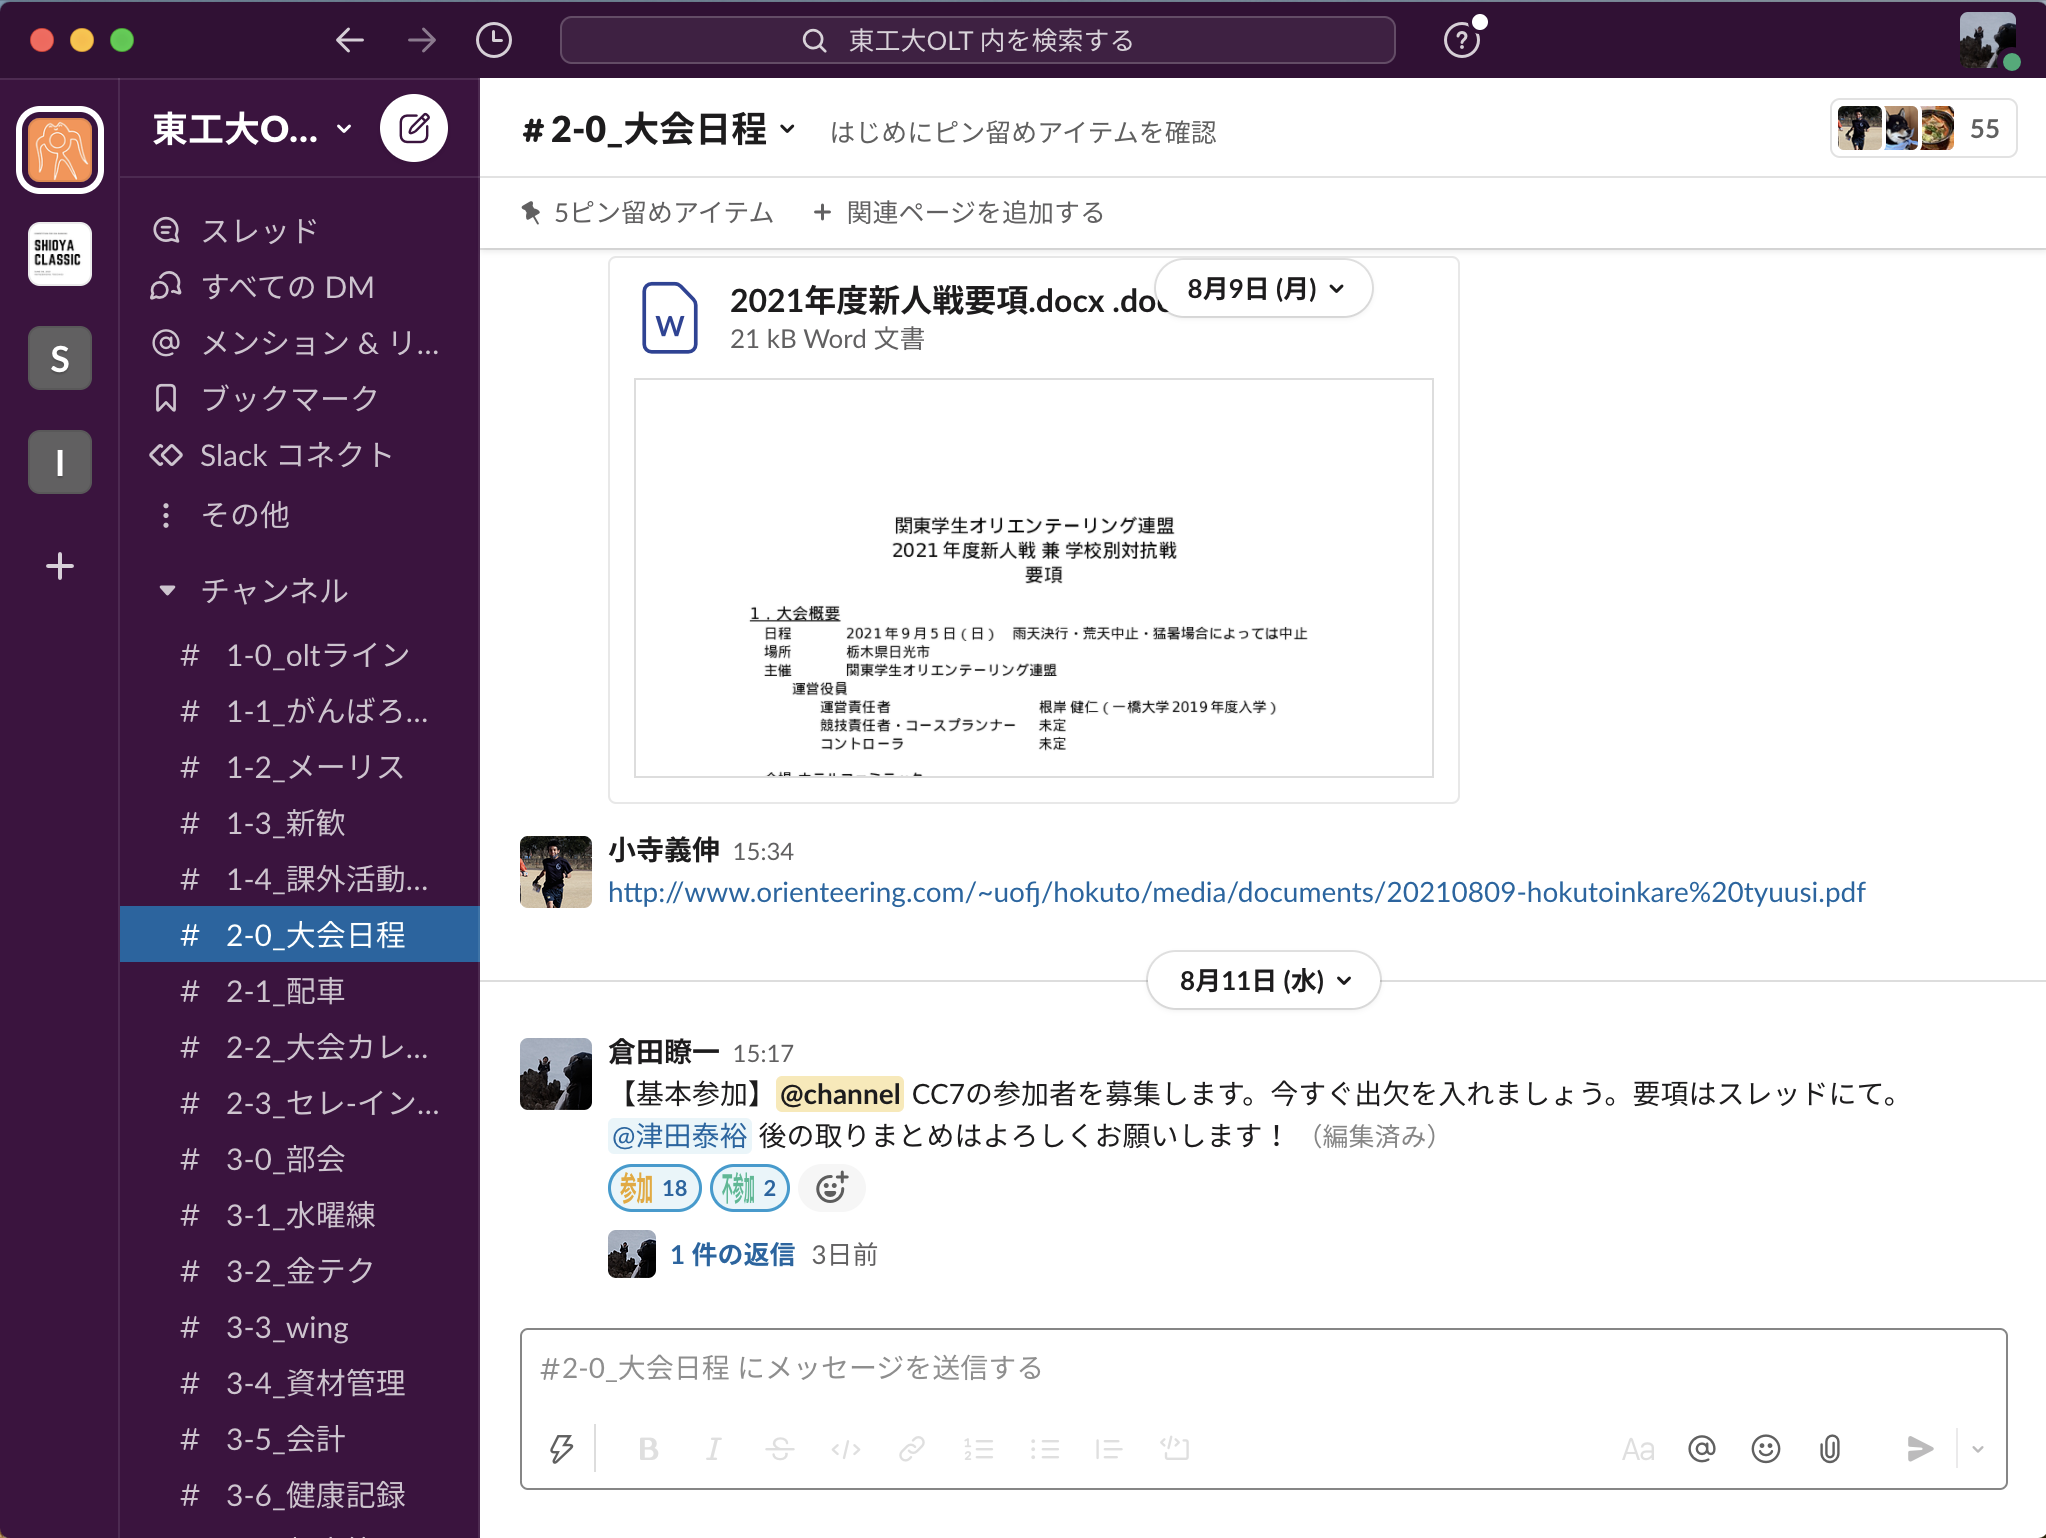Open 倉田瞭一's profile avatar
The width and height of the screenshot is (2046, 1538).
coord(556,1074)
